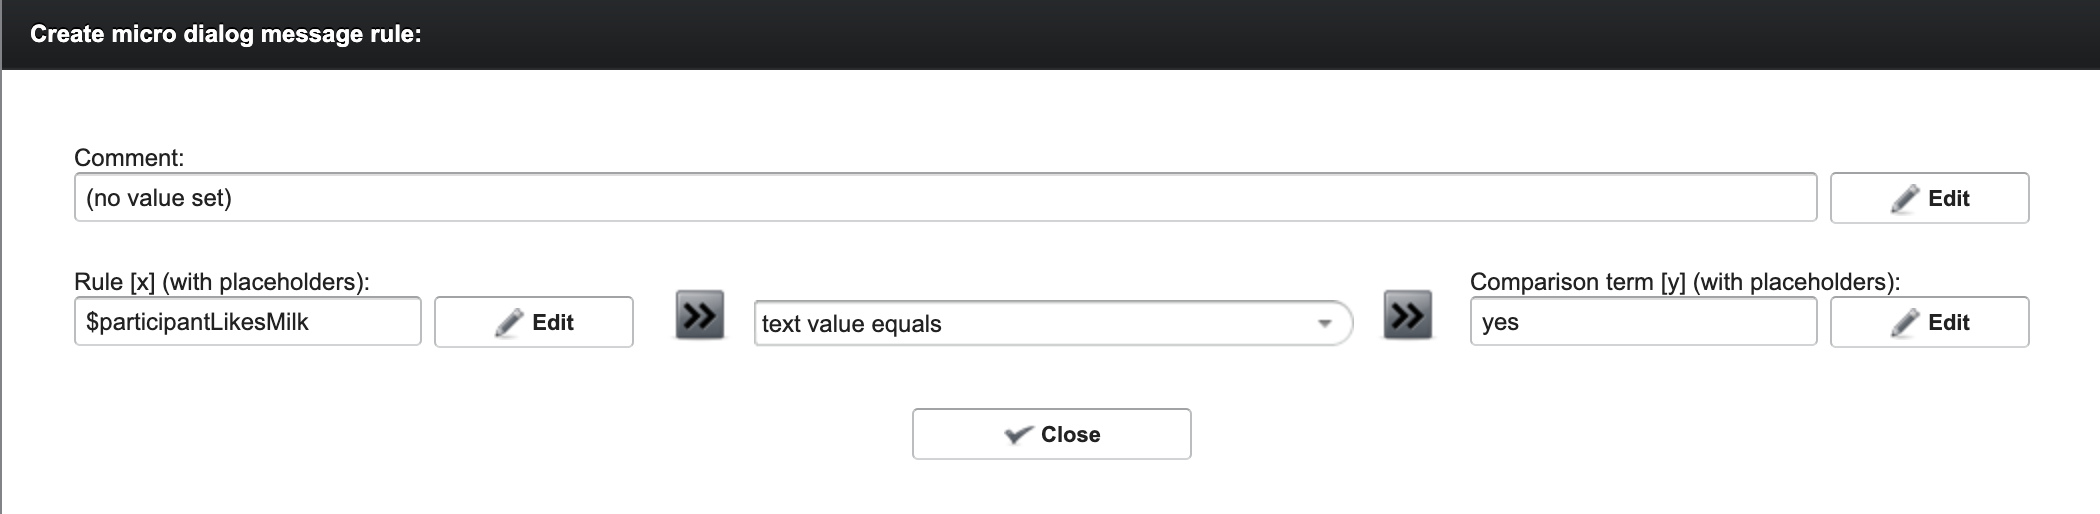2100x514 pixels.
Task: Click the 'Create micro dialog message rule' title bar
Action: (x=1050, y=34)
